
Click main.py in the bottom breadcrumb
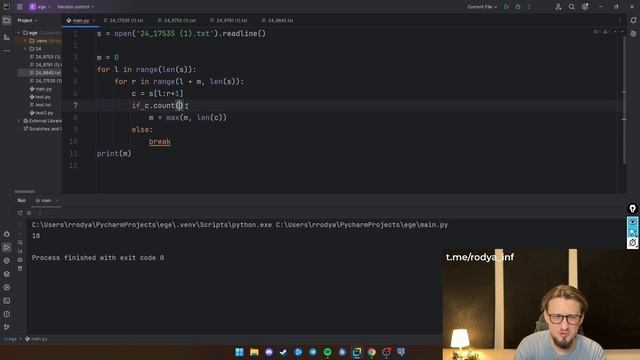click(37, 339)
